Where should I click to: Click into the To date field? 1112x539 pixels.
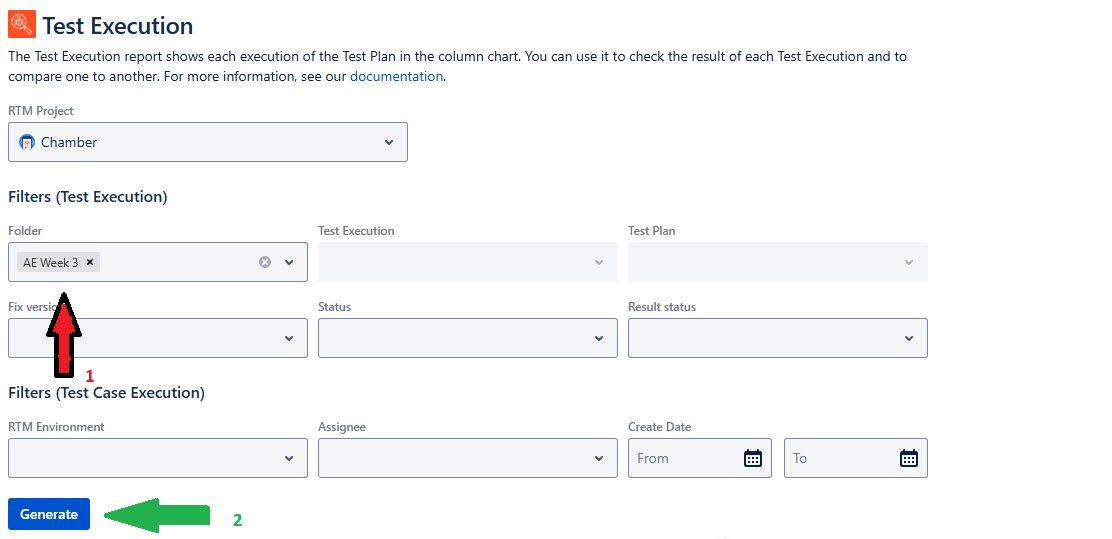pos(840,458)
